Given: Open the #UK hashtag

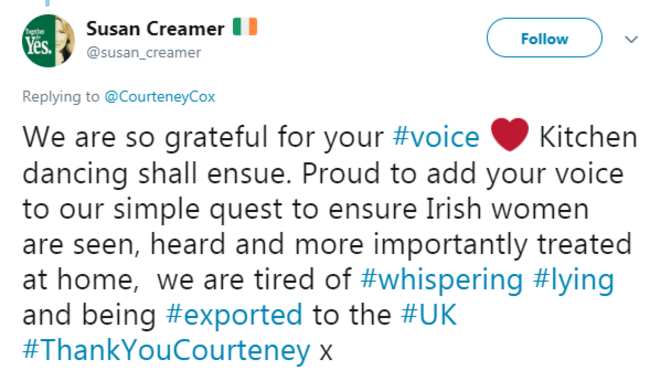Looking at the screenshot, I should click(x=429, y=314).
